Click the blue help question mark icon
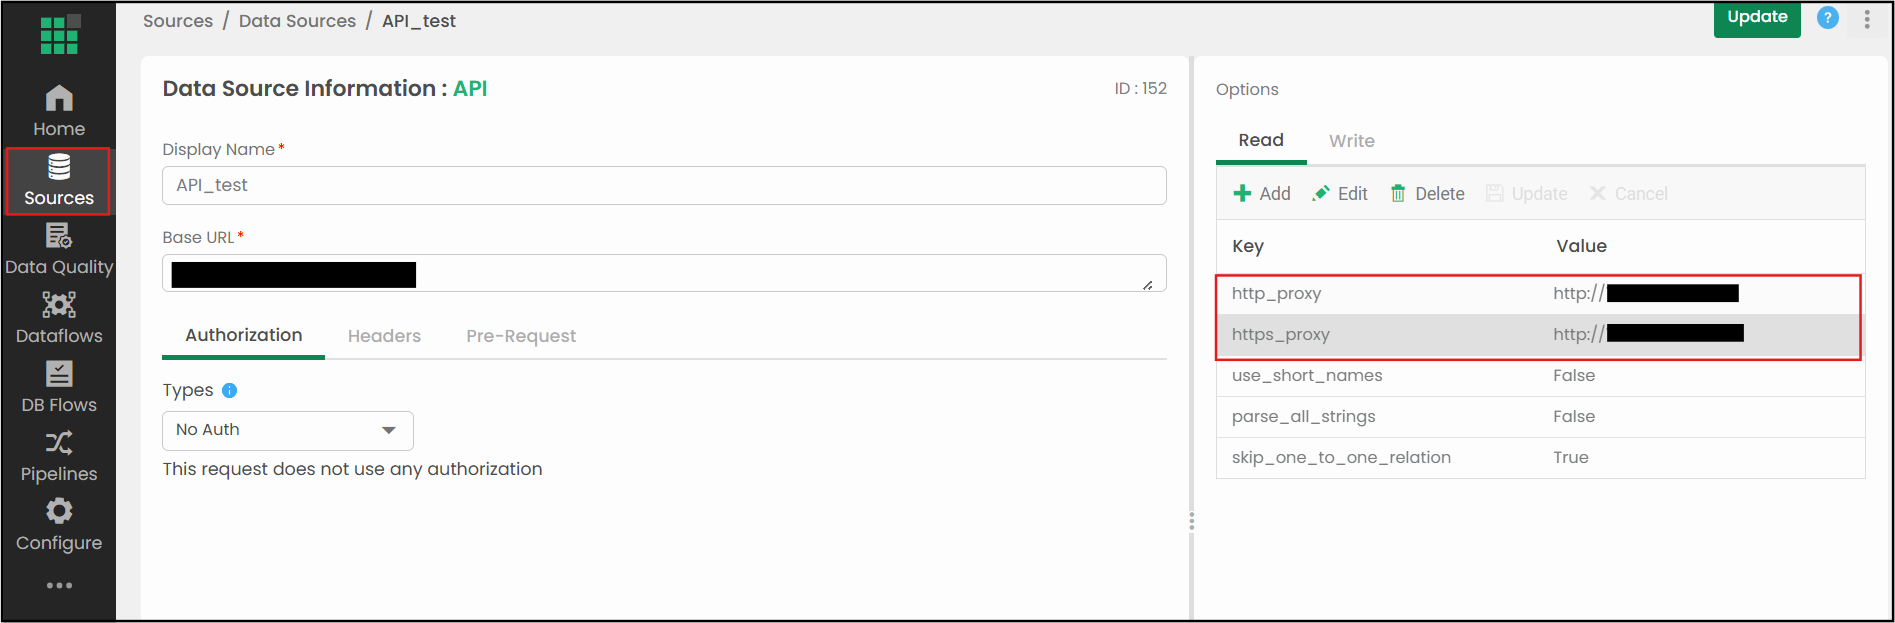Image resolution: width=1895 pixels, height=623 pixels. click(x=1827, y=18)
